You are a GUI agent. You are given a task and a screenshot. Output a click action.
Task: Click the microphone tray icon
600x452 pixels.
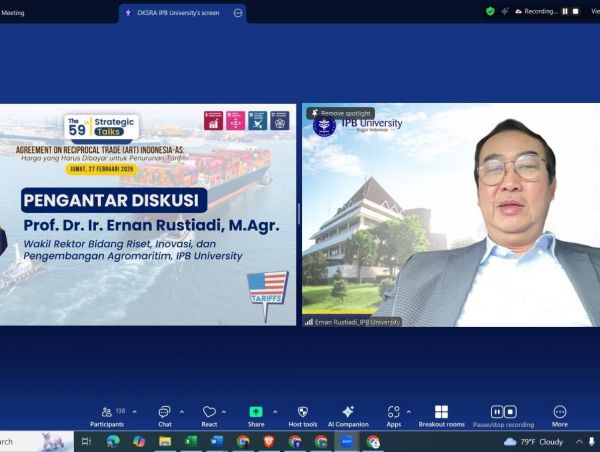[x=592, y=442]
